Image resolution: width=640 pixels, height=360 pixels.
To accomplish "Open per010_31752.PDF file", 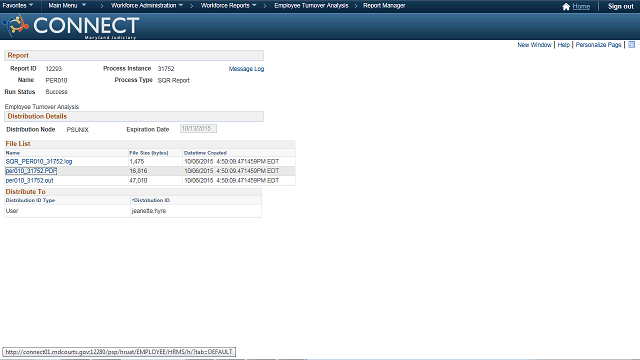I will (x=31, y=171).
